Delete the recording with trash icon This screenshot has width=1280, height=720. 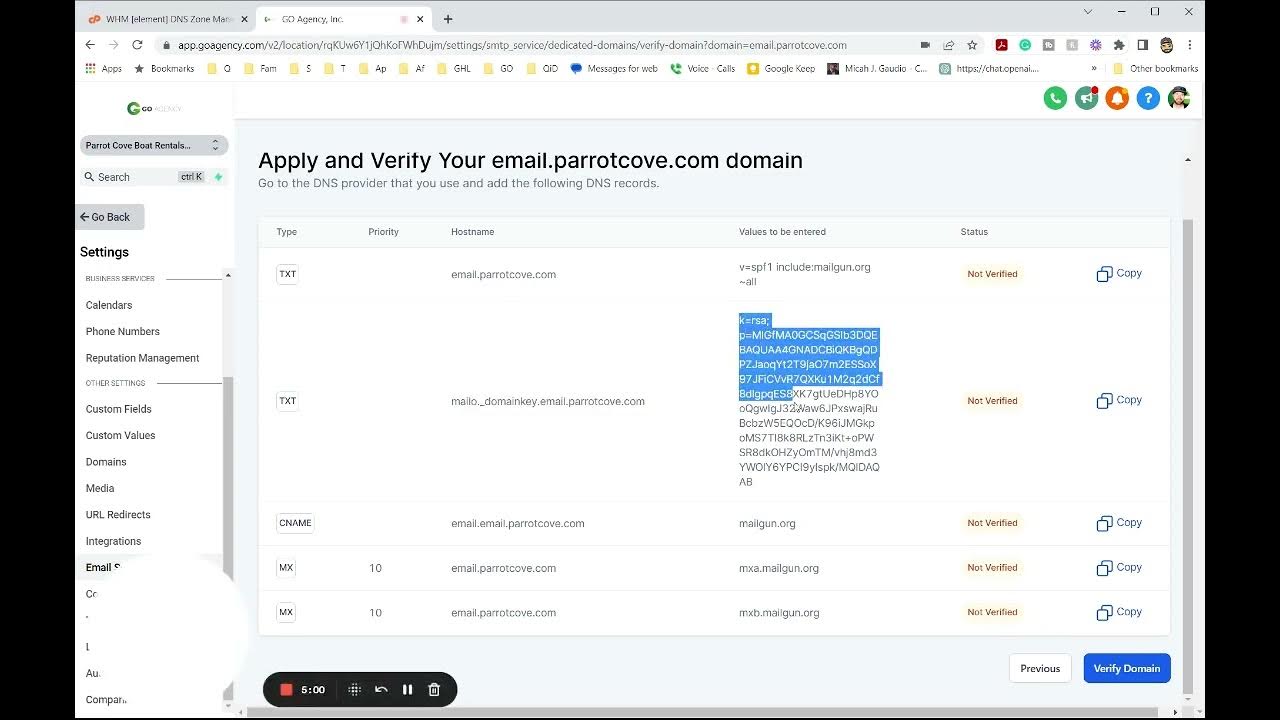(x=434, y=690)
